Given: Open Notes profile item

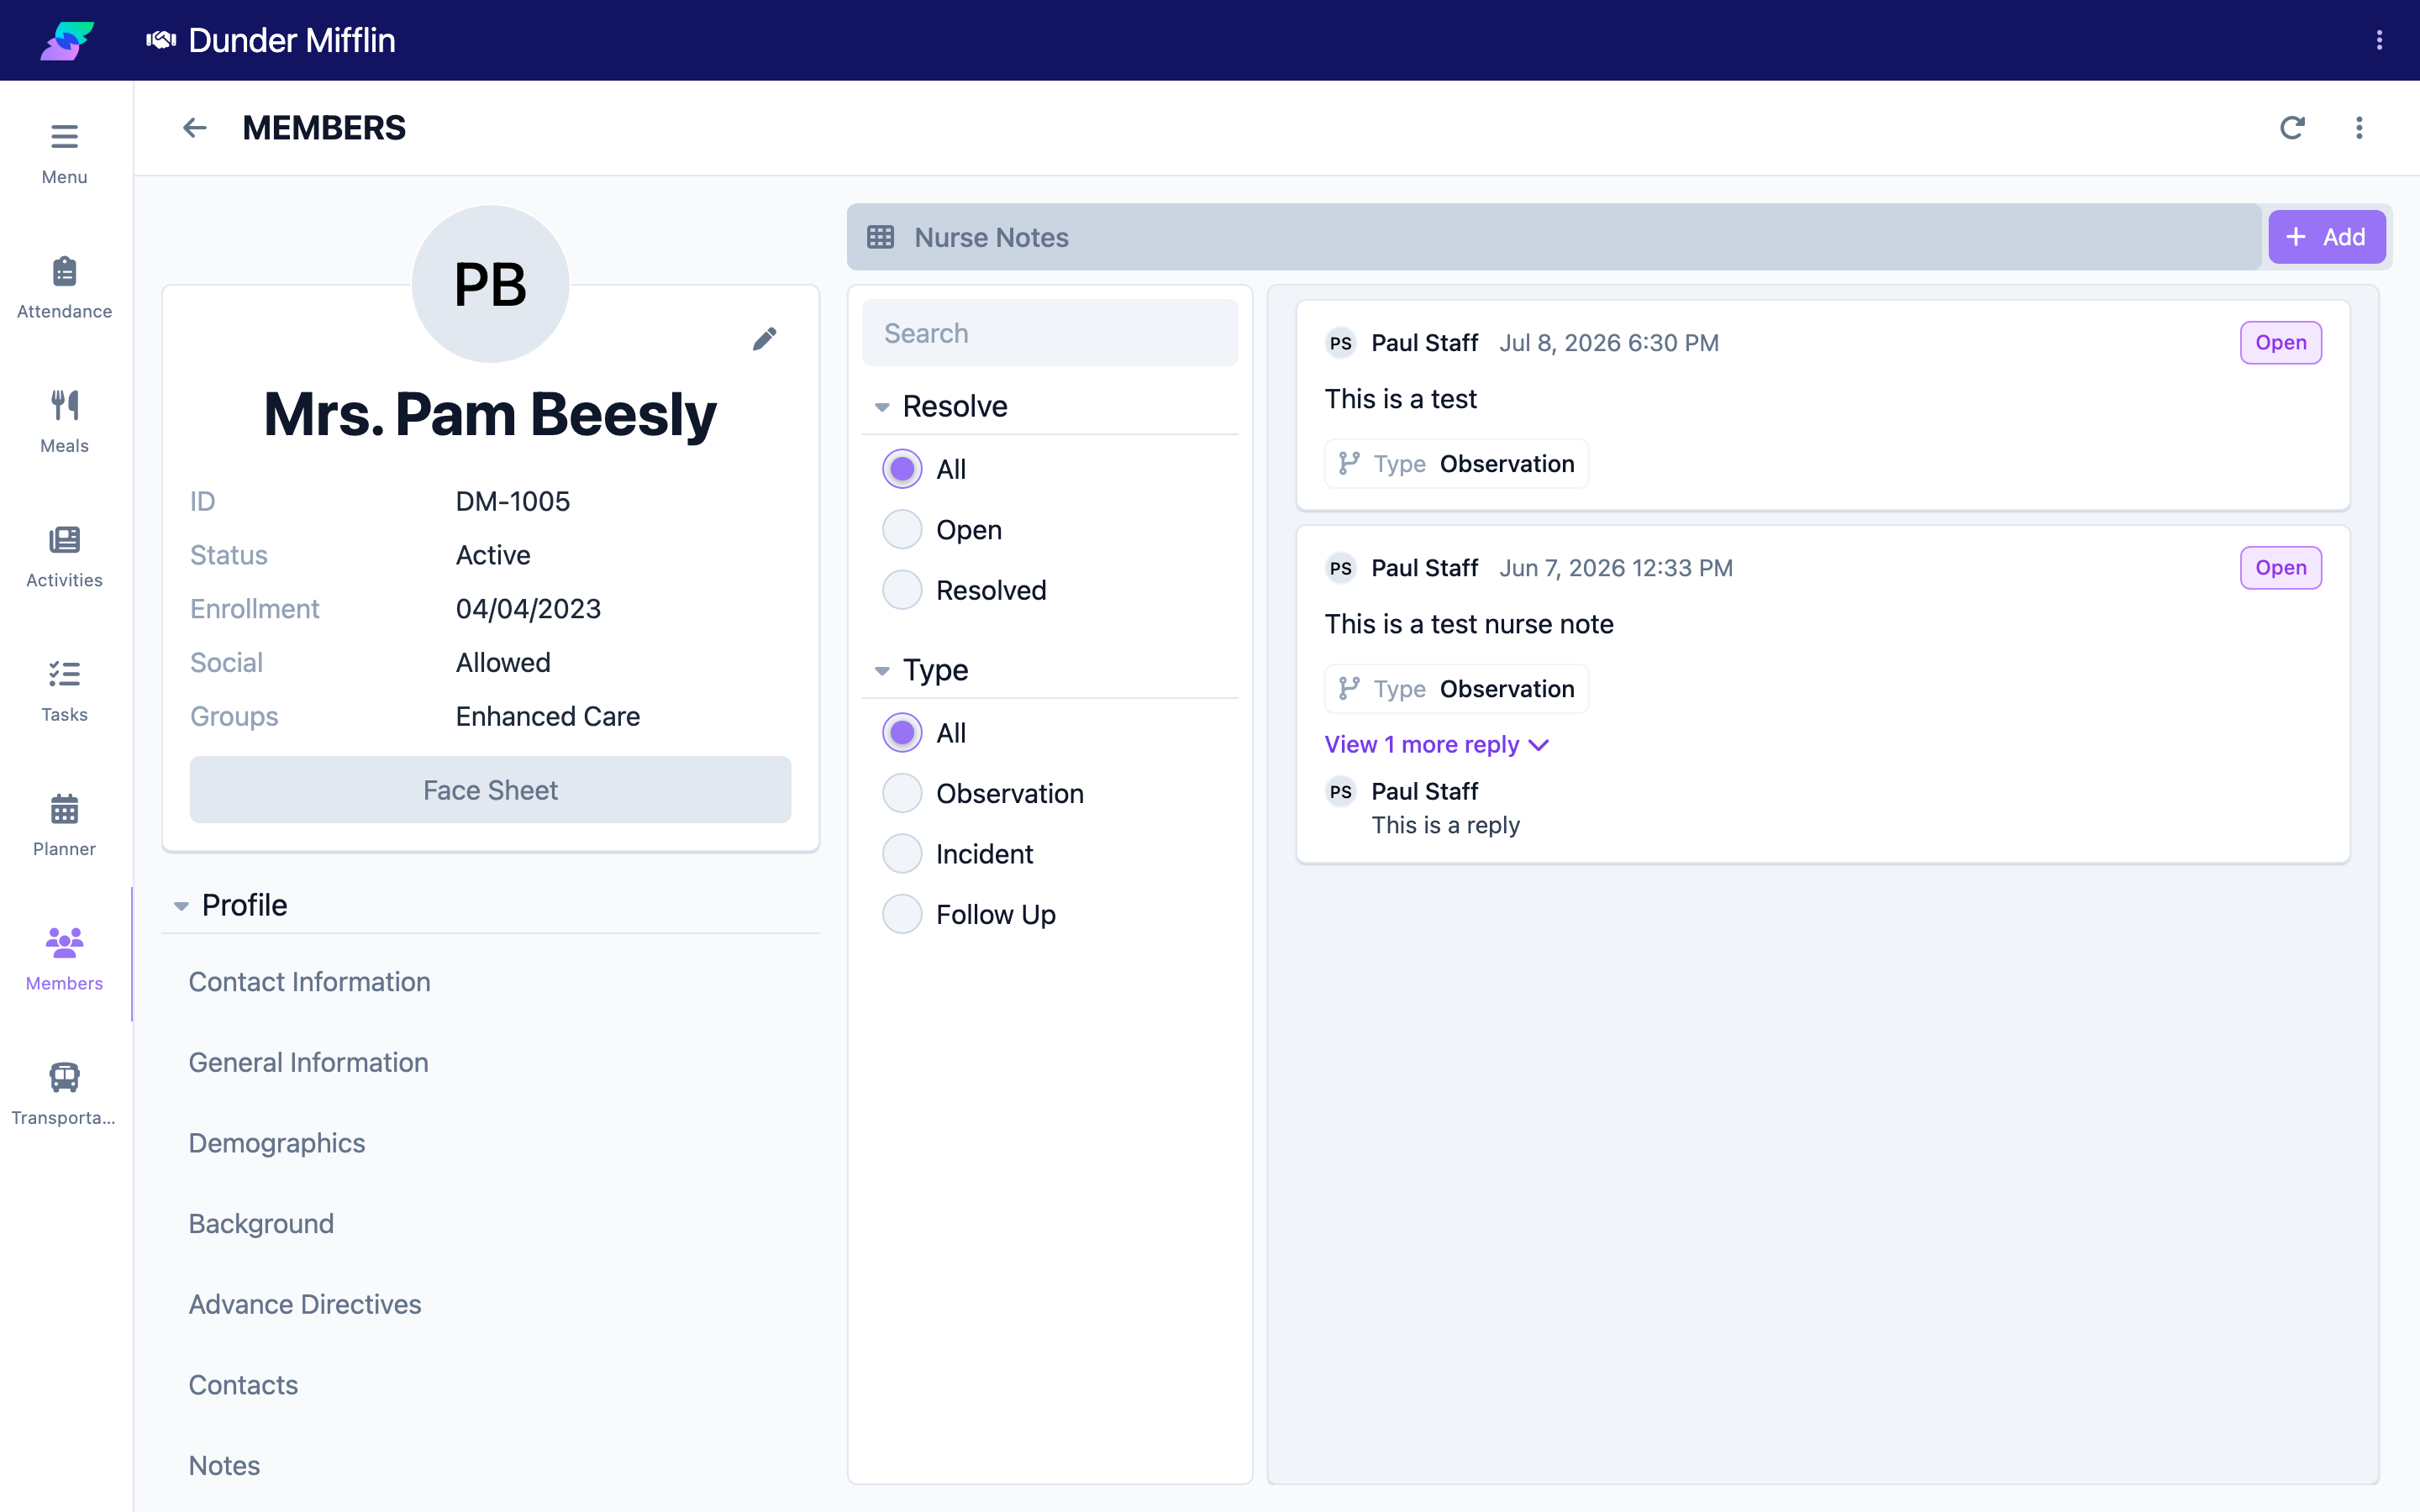Looking at the screenshot, I should 224,1466.
